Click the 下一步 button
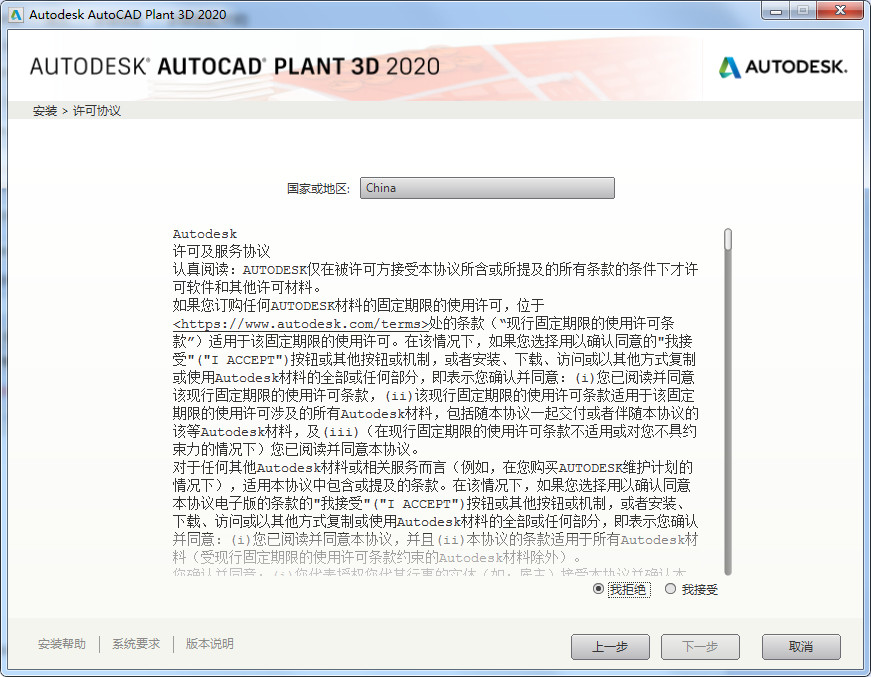Viewport: 871px width, 677px height. pyautogui.click(x=700, y=646)
